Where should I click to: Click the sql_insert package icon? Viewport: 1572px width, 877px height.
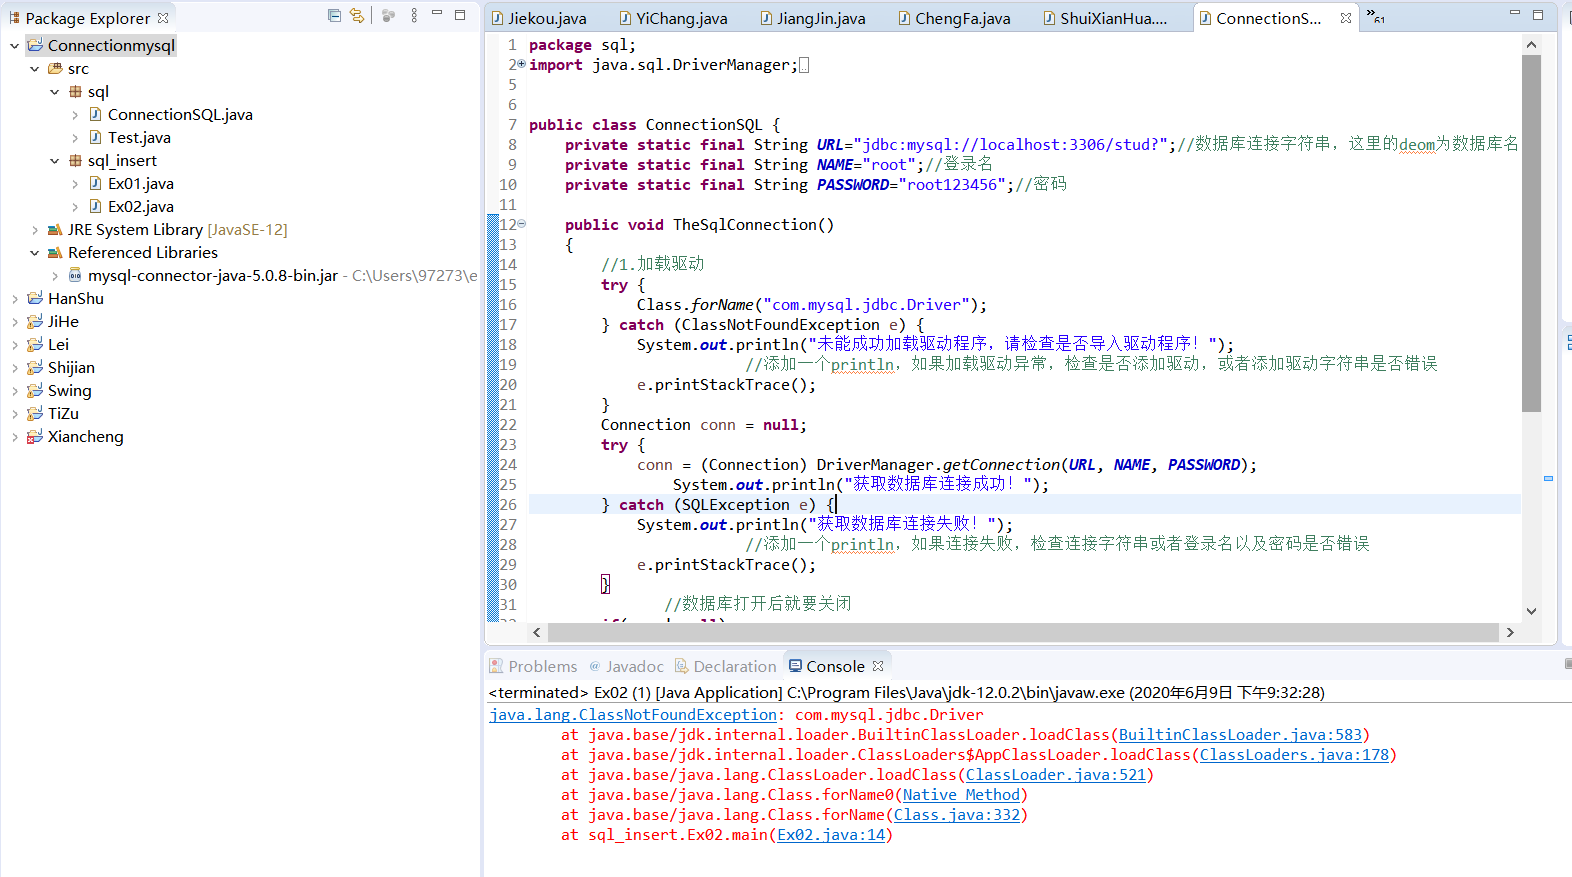coord(75,160)
